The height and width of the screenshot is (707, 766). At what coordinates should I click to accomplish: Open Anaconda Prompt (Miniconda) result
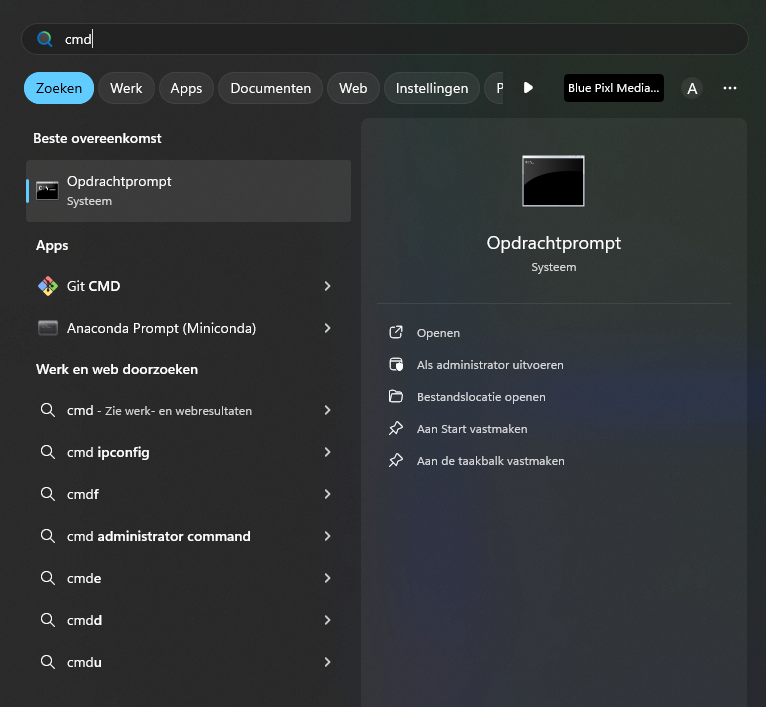click(x=189, y=328)
